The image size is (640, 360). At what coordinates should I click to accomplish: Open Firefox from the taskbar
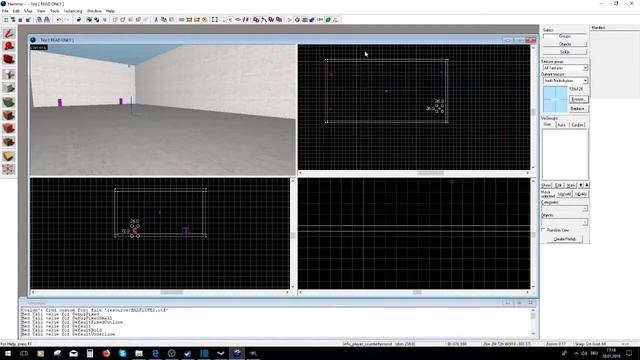tap(106, 353)
